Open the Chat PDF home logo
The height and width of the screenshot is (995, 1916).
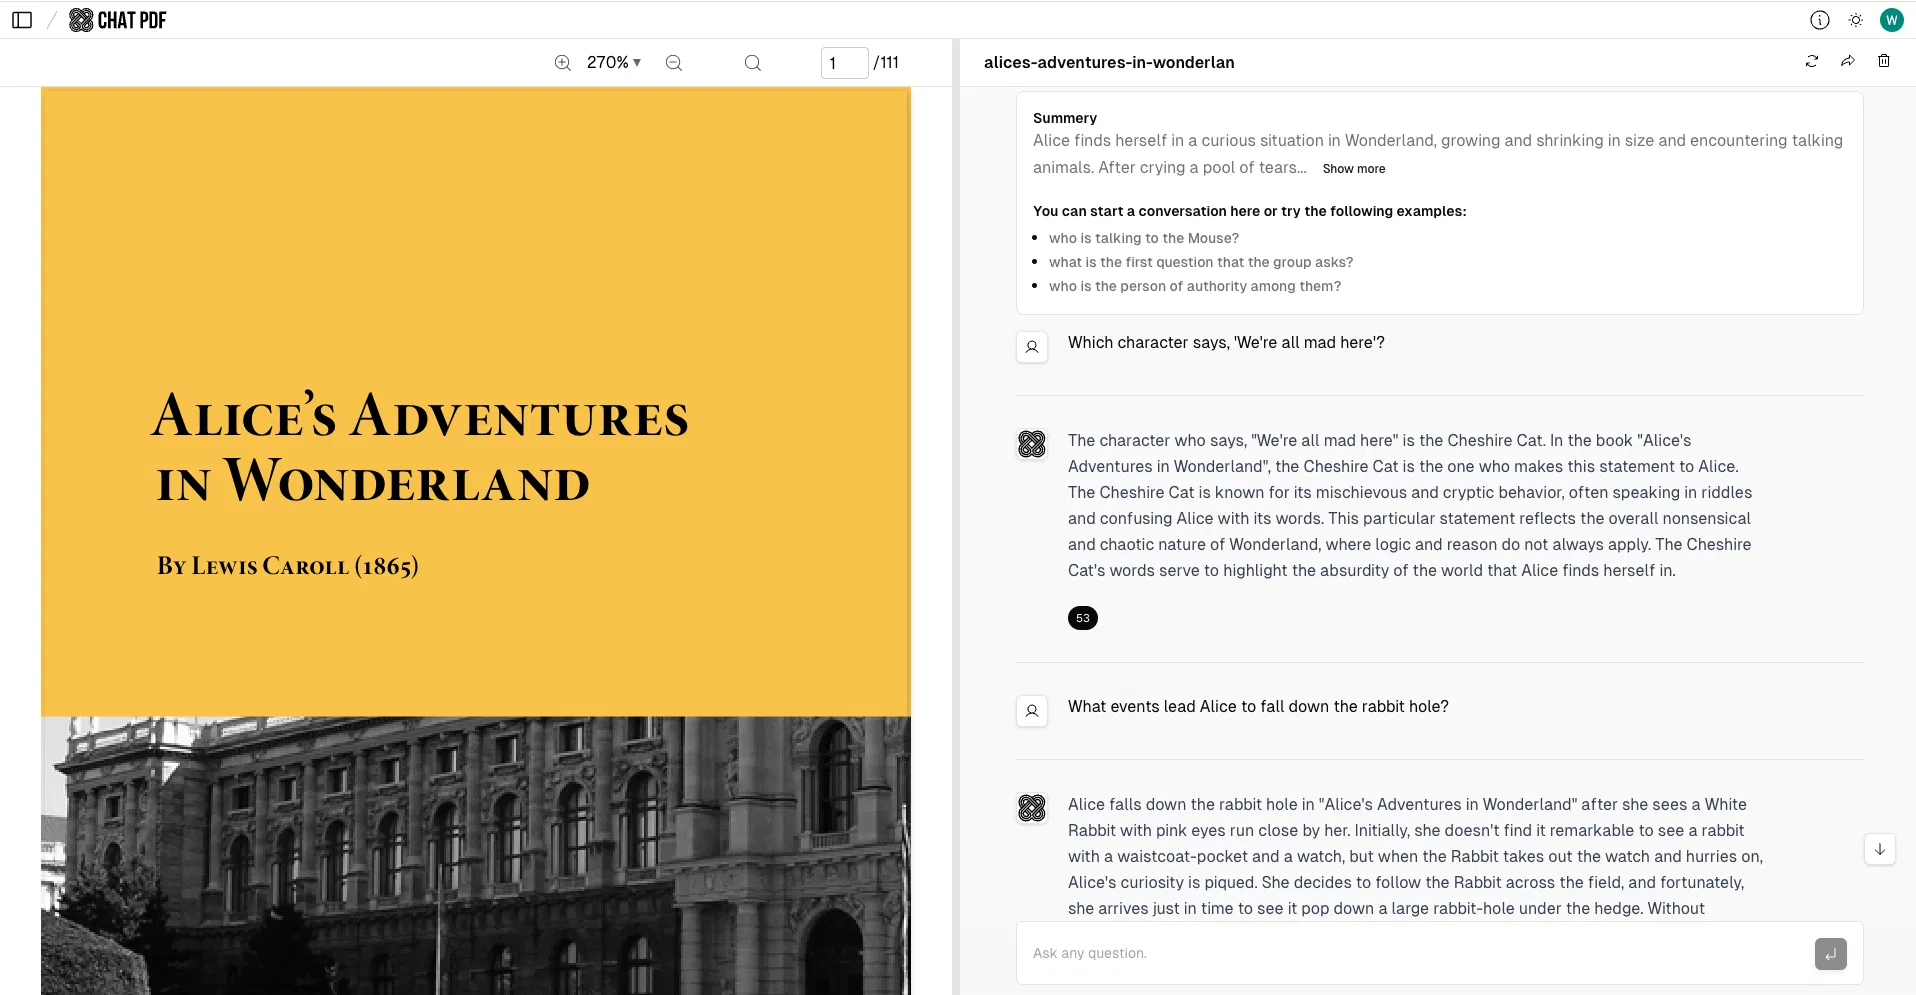116,19
